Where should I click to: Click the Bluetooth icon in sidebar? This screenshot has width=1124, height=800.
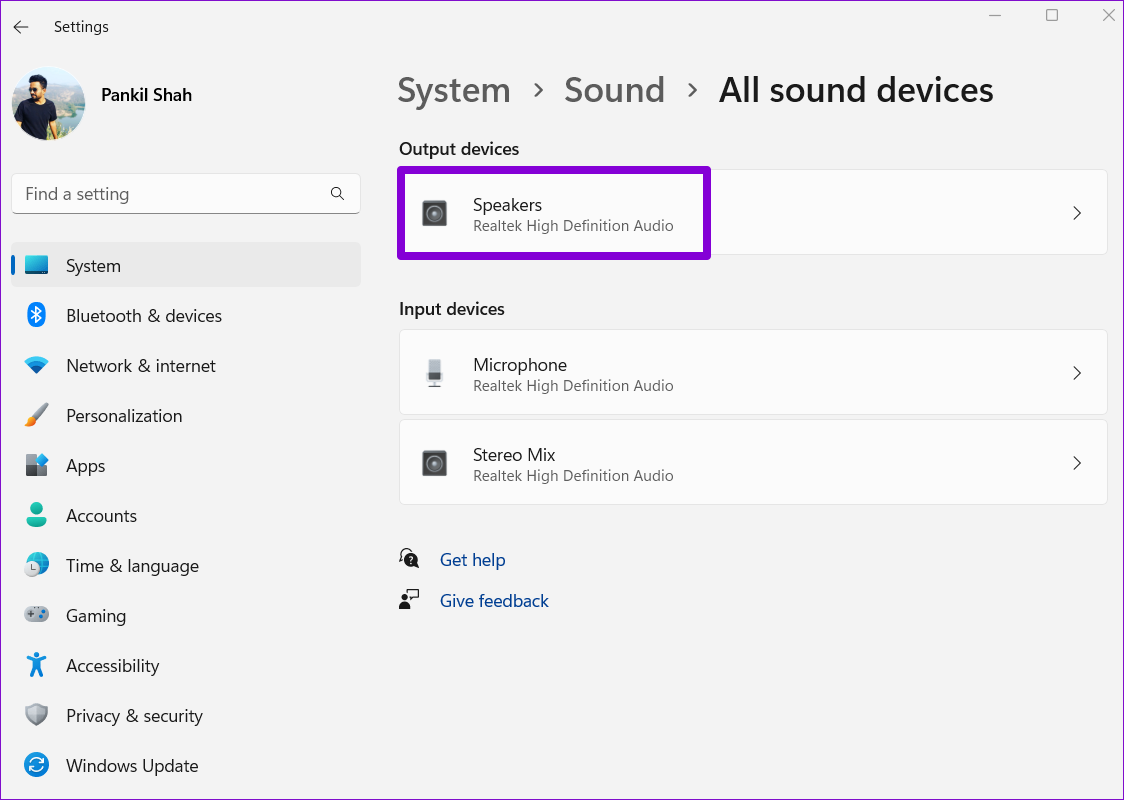point(37,315)
